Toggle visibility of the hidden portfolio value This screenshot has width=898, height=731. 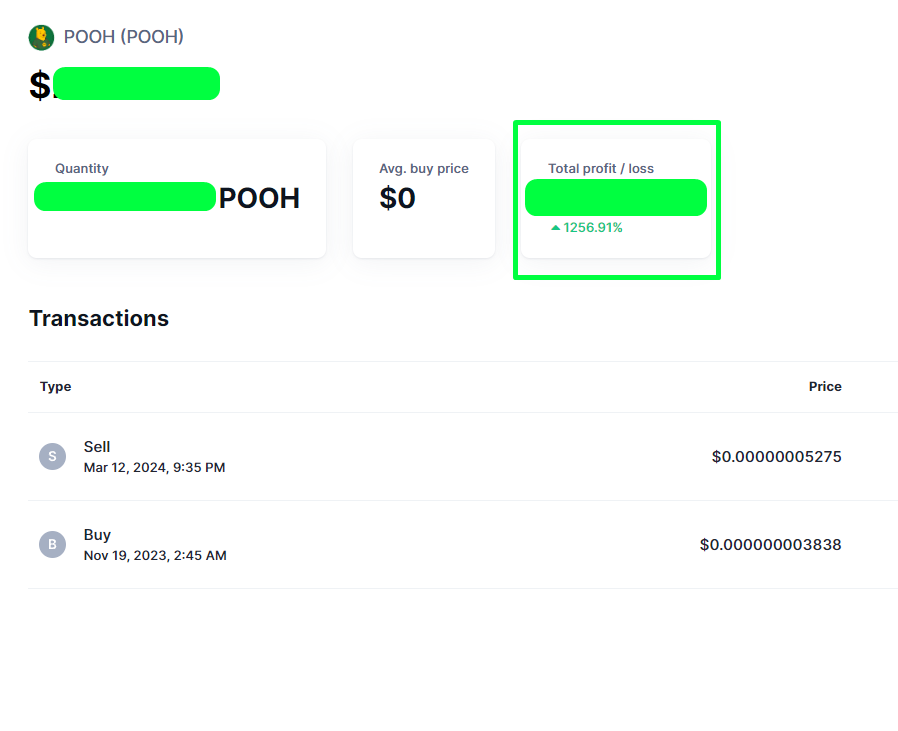point(137,83)
